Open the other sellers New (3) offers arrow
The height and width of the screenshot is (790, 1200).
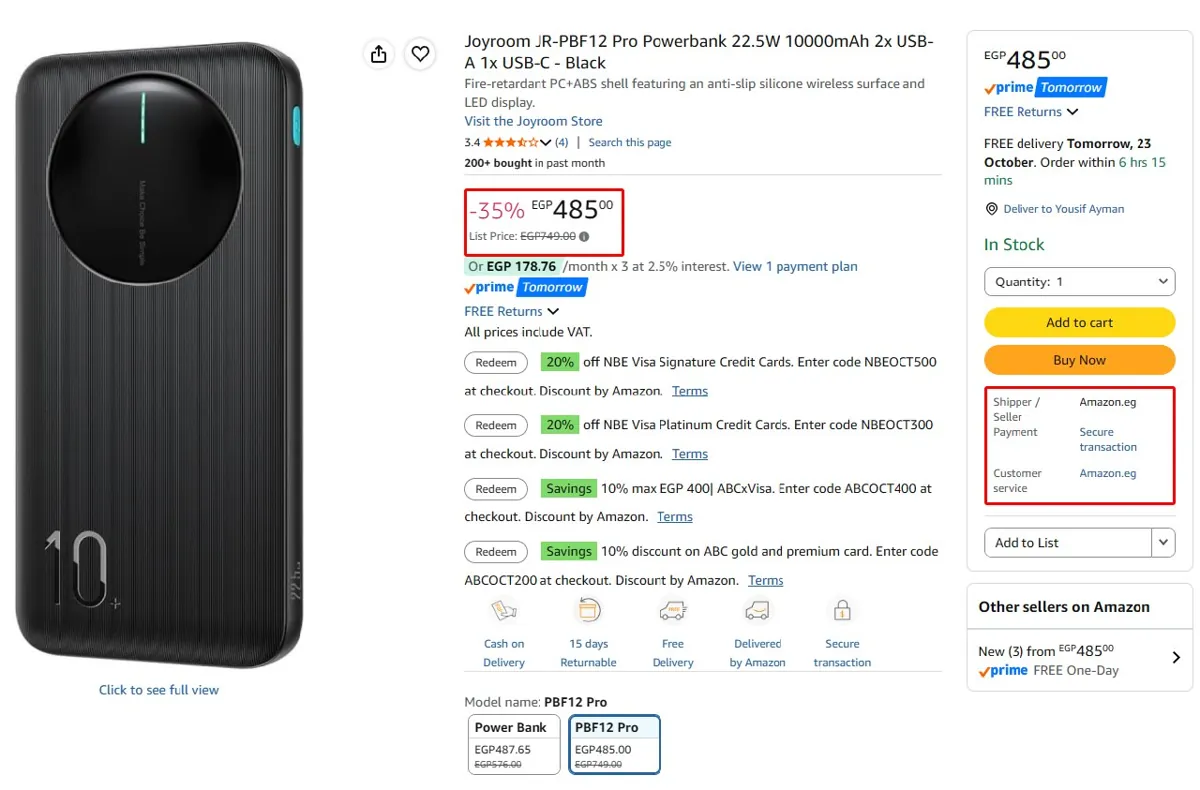point(1176,658)
